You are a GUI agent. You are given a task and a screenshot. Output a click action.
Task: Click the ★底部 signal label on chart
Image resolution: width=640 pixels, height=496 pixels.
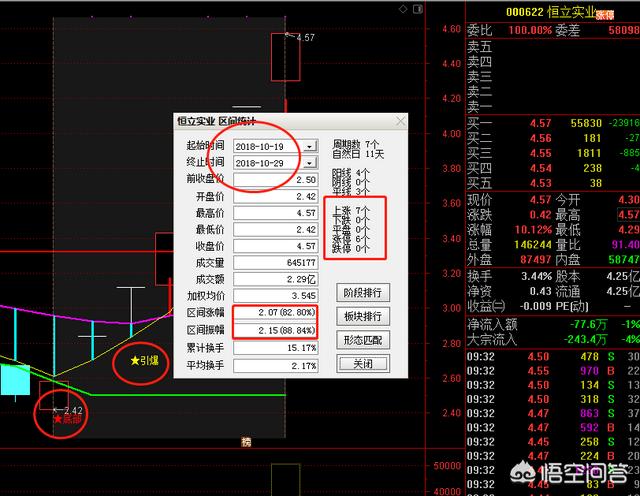[67, 419]
